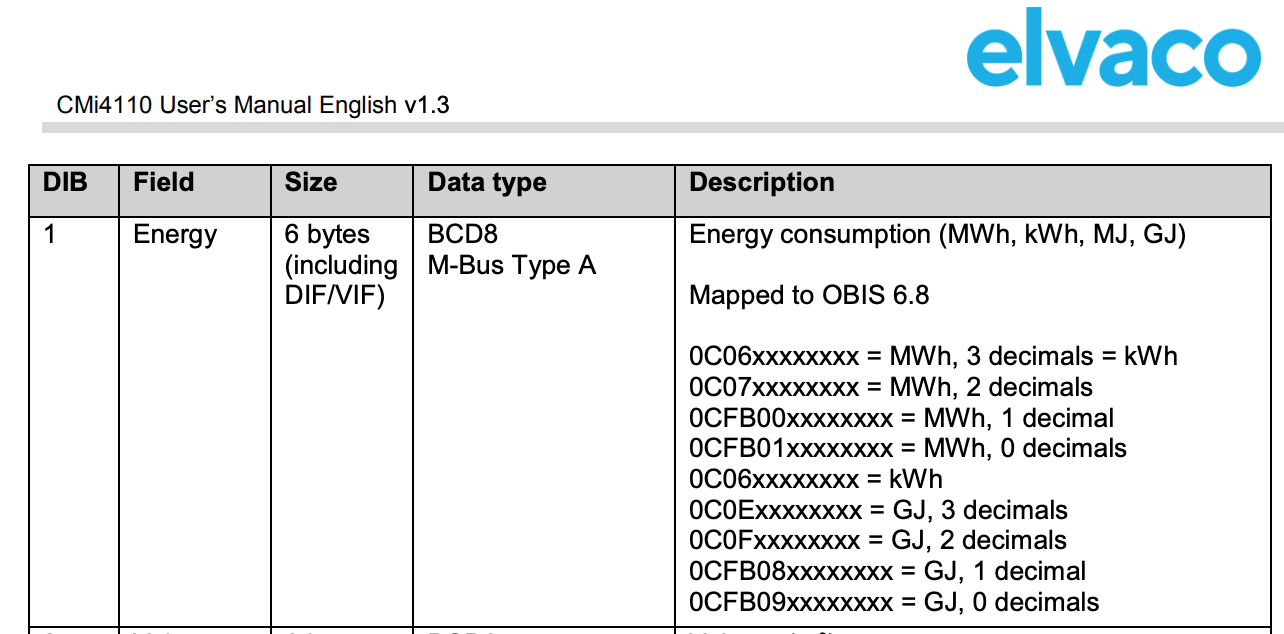Click the 0C07xxxxxxxx MWh 2 decimals line
This screenshot has width=1284, height=634.
[x=891, y=387]
